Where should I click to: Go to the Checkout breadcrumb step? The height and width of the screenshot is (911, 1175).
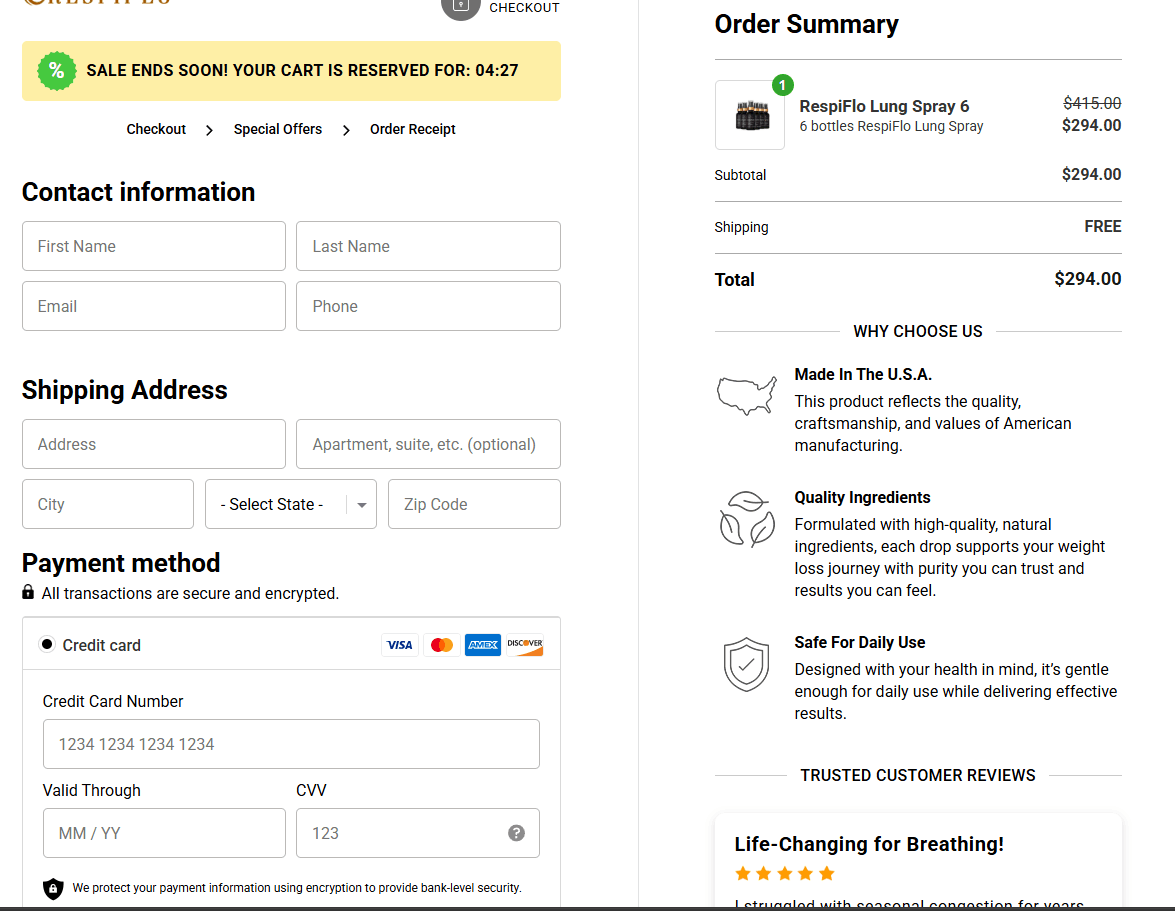pos(156,129)
